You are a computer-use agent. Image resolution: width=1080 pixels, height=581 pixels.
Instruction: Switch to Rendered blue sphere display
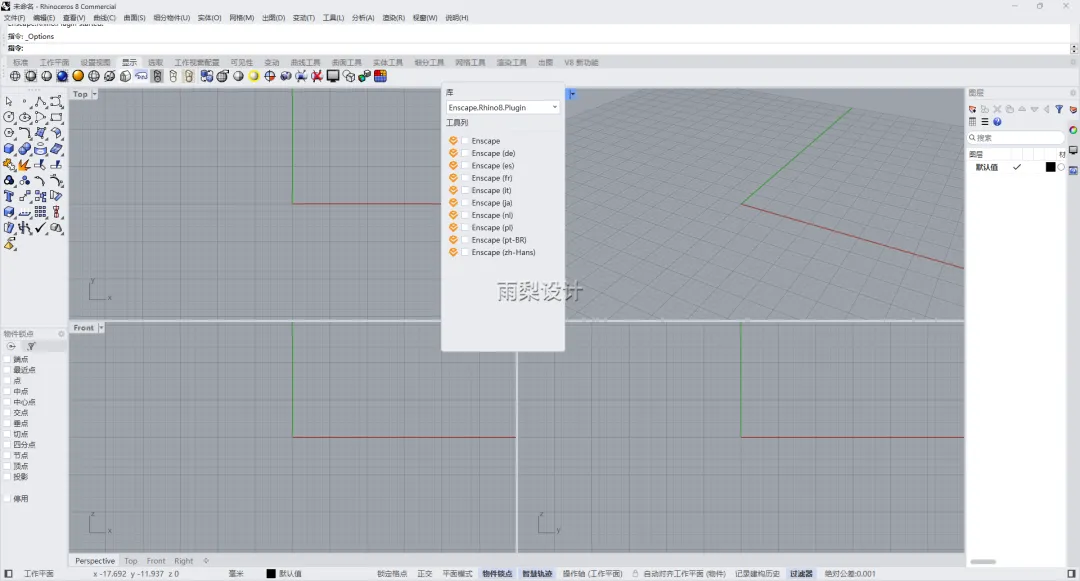(x=62, y=76)
